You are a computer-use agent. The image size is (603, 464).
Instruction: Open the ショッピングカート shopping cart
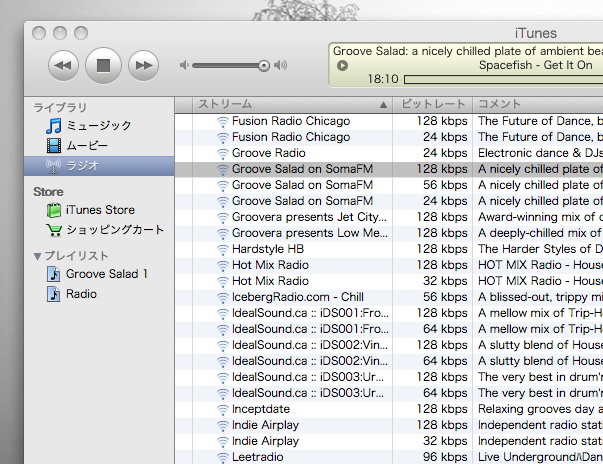pos(99,230)
